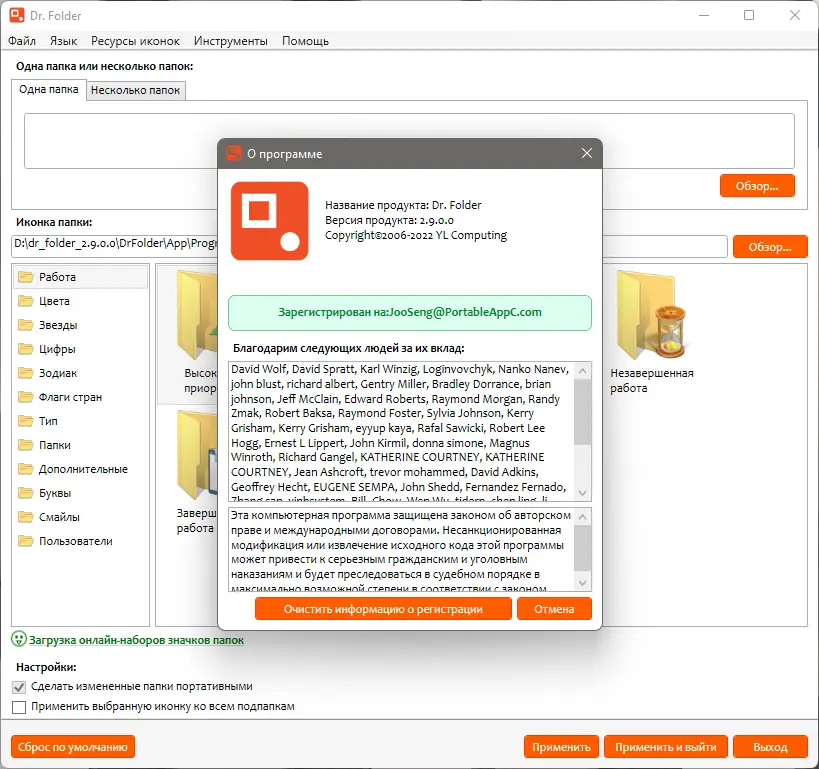The width and height of the screenshot is (819, 769).
Task: Click Обзор button next to icon path
Action: tap(770, 247)
